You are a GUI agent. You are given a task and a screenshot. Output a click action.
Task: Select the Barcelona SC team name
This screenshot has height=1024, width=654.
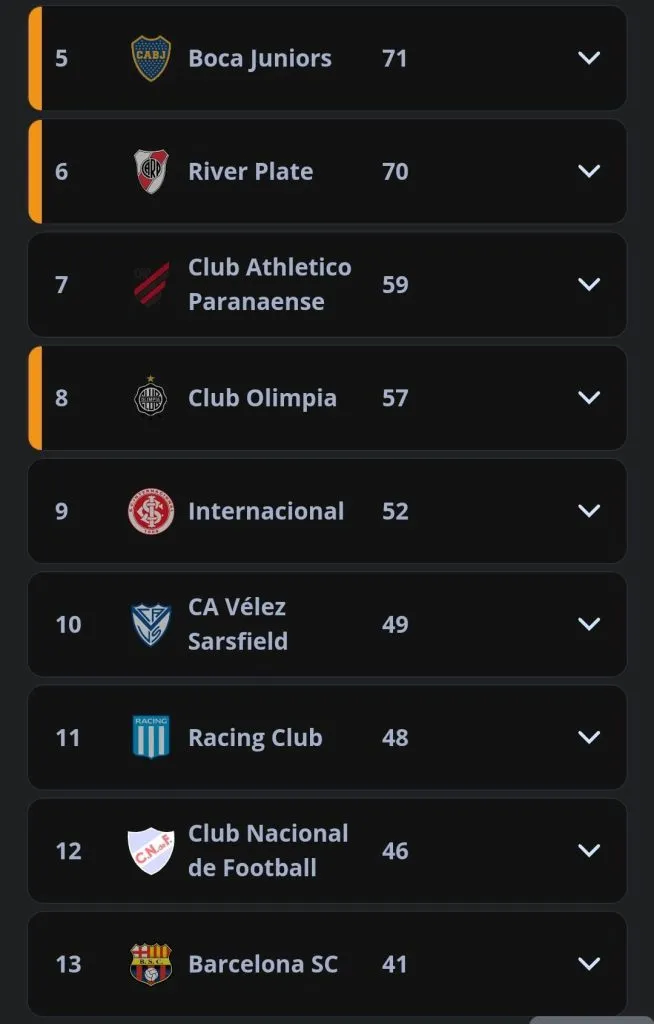263,964
